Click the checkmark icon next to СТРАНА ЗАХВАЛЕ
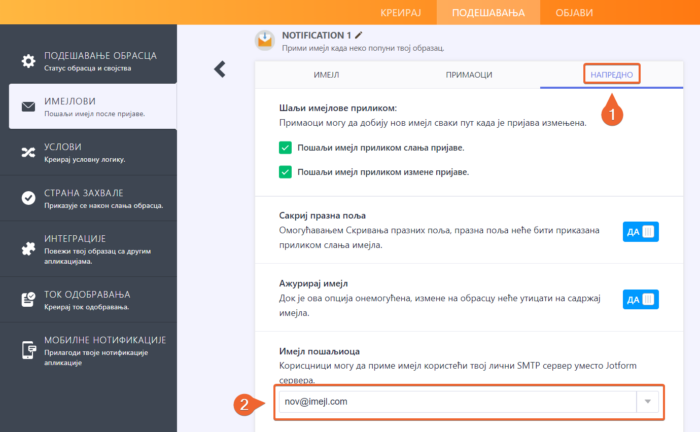Image resolution: width=700 pixels, height=432 pixels. coord(28,198)
